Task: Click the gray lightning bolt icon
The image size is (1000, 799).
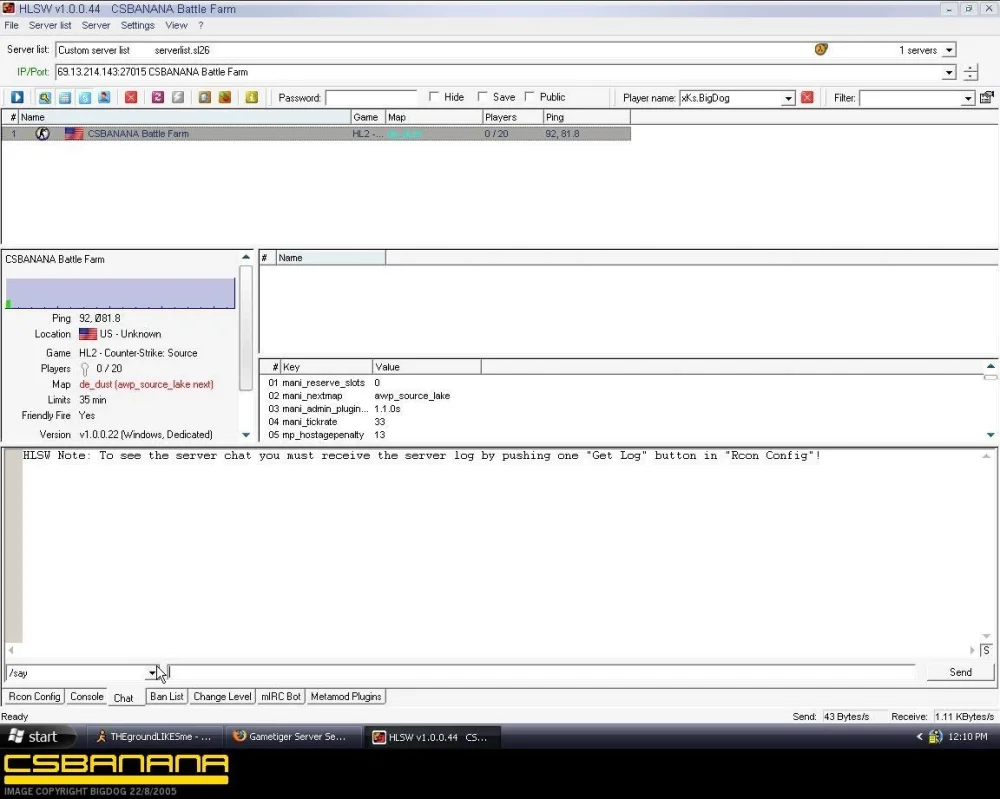Action: coord(178,98)
